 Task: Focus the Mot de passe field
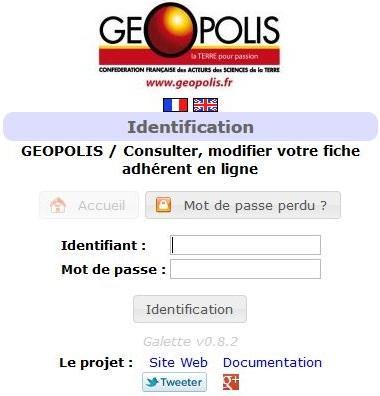(x=245, y=269)
